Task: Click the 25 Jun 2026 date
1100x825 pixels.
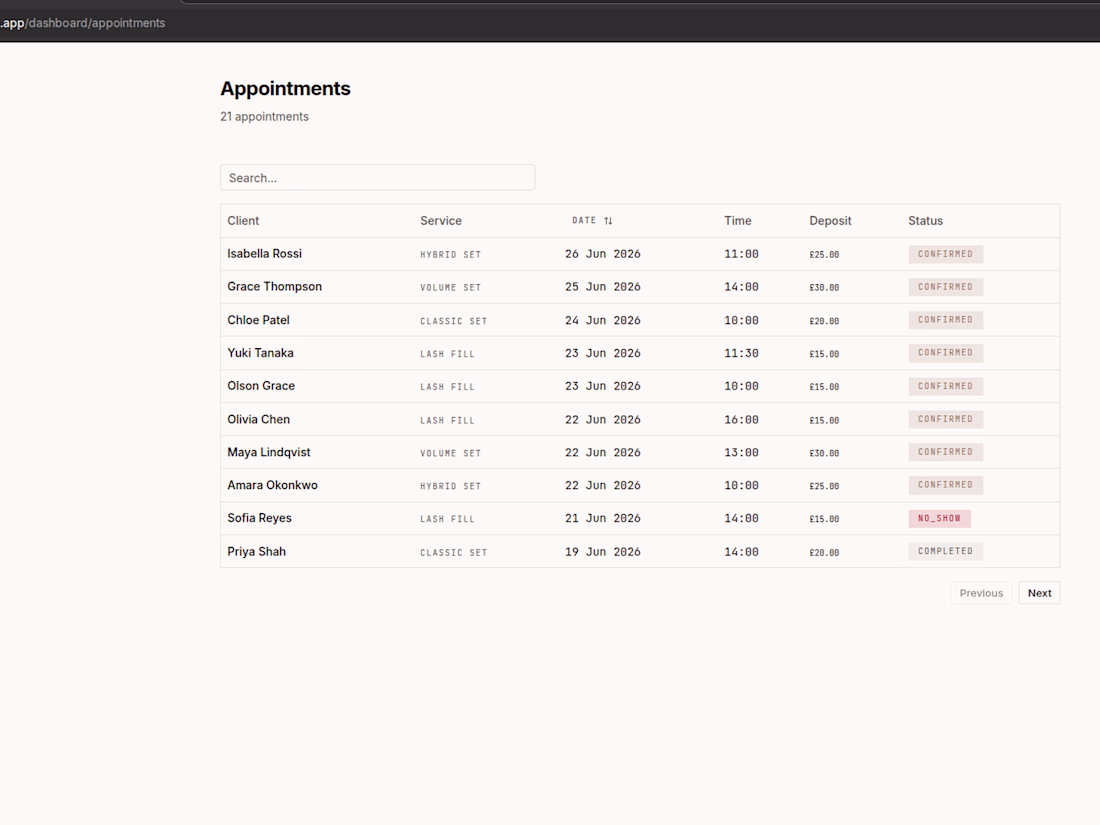Action: 603,286
